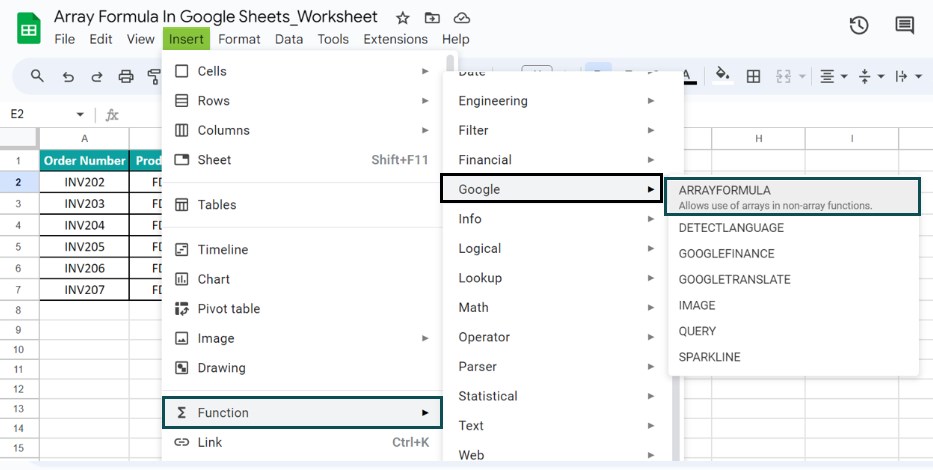The height and width of the screenshot is (470, 933).
Task: Click the fx formula bar icon
Action: [112, 115]
